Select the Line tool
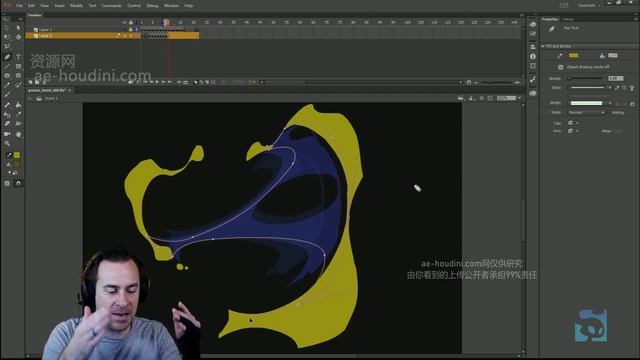640x360 pixels. point(7,66)
